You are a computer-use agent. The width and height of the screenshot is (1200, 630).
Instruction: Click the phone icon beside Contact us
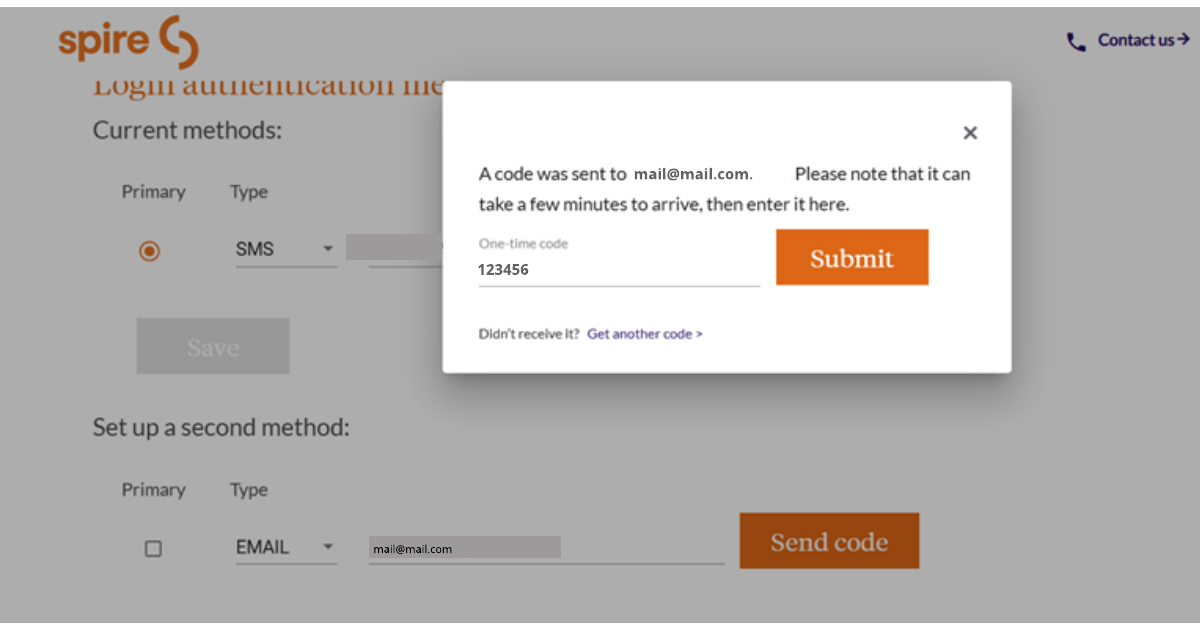coord(1076,42)
